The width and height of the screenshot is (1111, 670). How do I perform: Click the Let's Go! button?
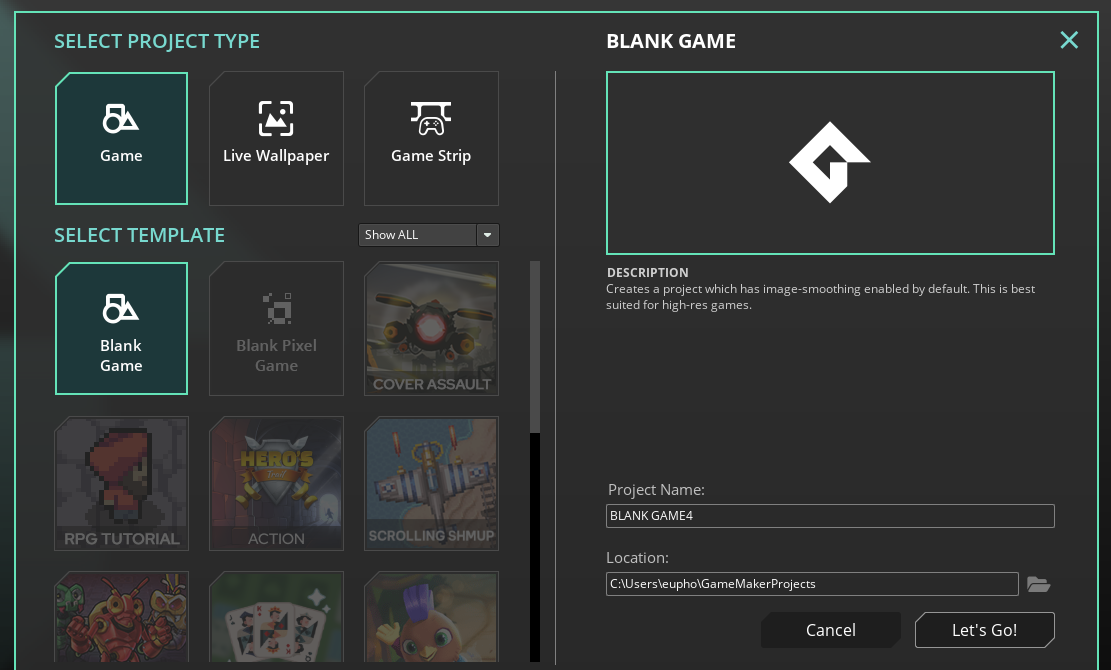pos(984,630)
